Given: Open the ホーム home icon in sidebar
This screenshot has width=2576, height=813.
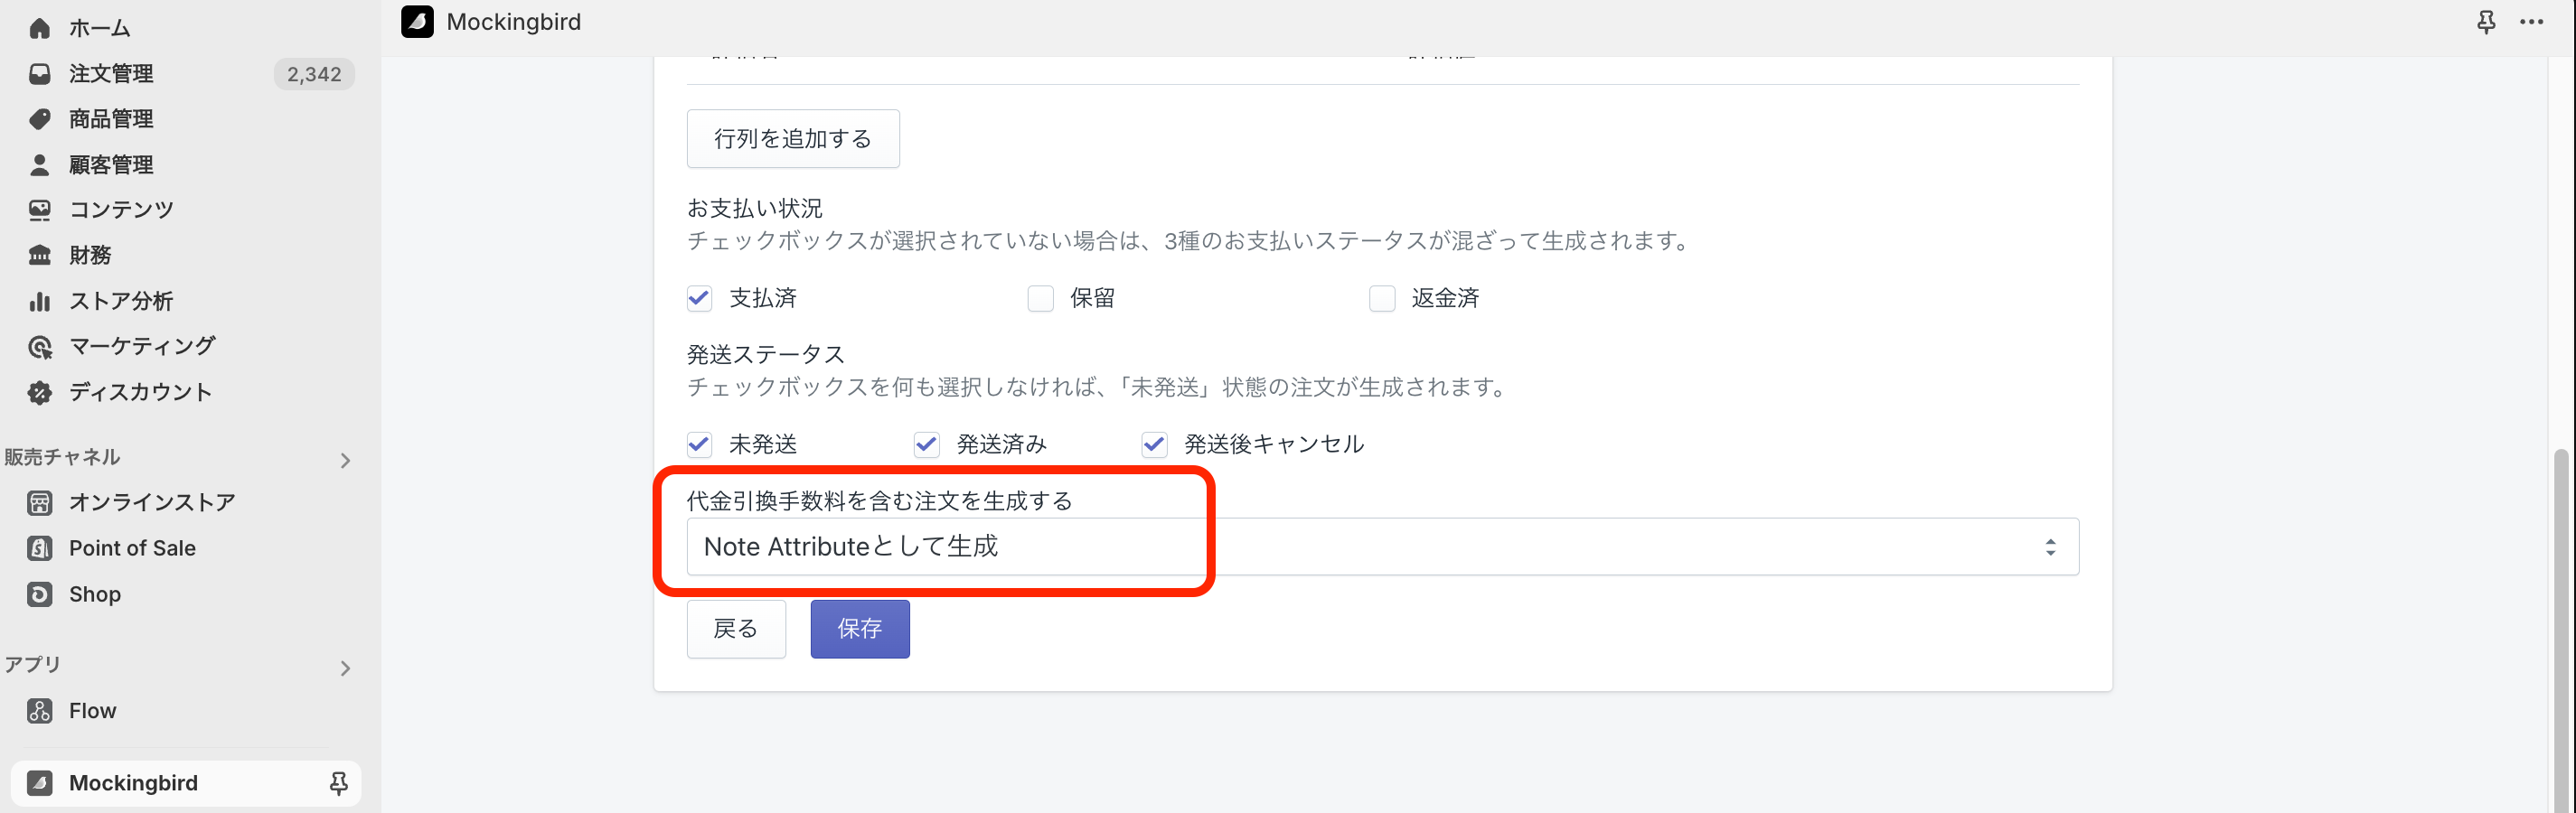Looking at the screenshot, I should pos(39,28).
